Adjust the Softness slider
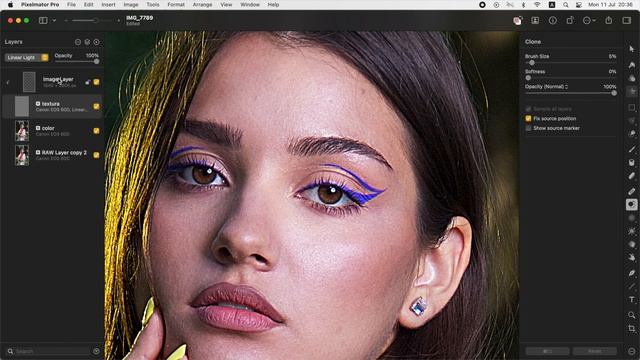The height and width of the screenshot is (360, 640). (x=571, y=78)
